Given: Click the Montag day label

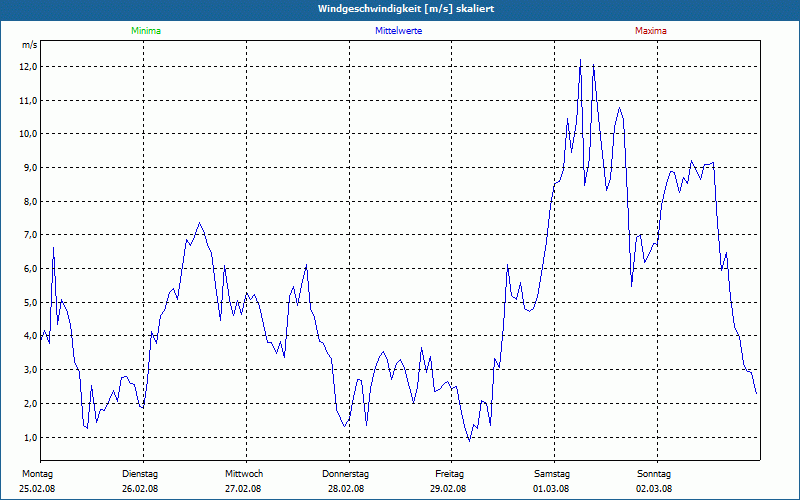Looking at the screenshot, I should pos(37,474).
